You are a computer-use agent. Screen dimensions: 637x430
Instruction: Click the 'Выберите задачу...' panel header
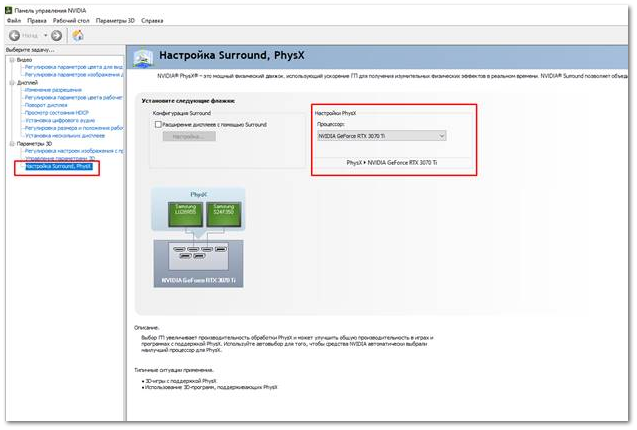click(30, 50)
